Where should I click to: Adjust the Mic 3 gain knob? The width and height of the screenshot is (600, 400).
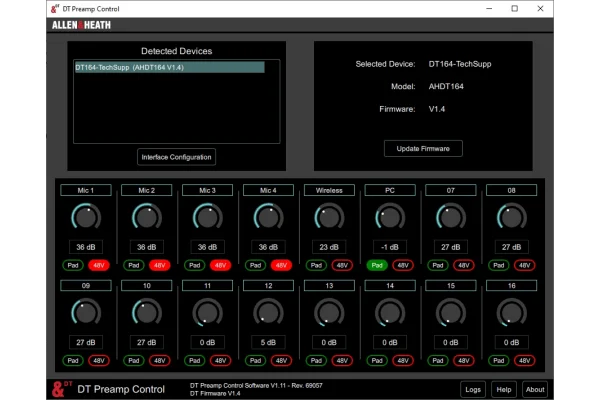point(207,217)
